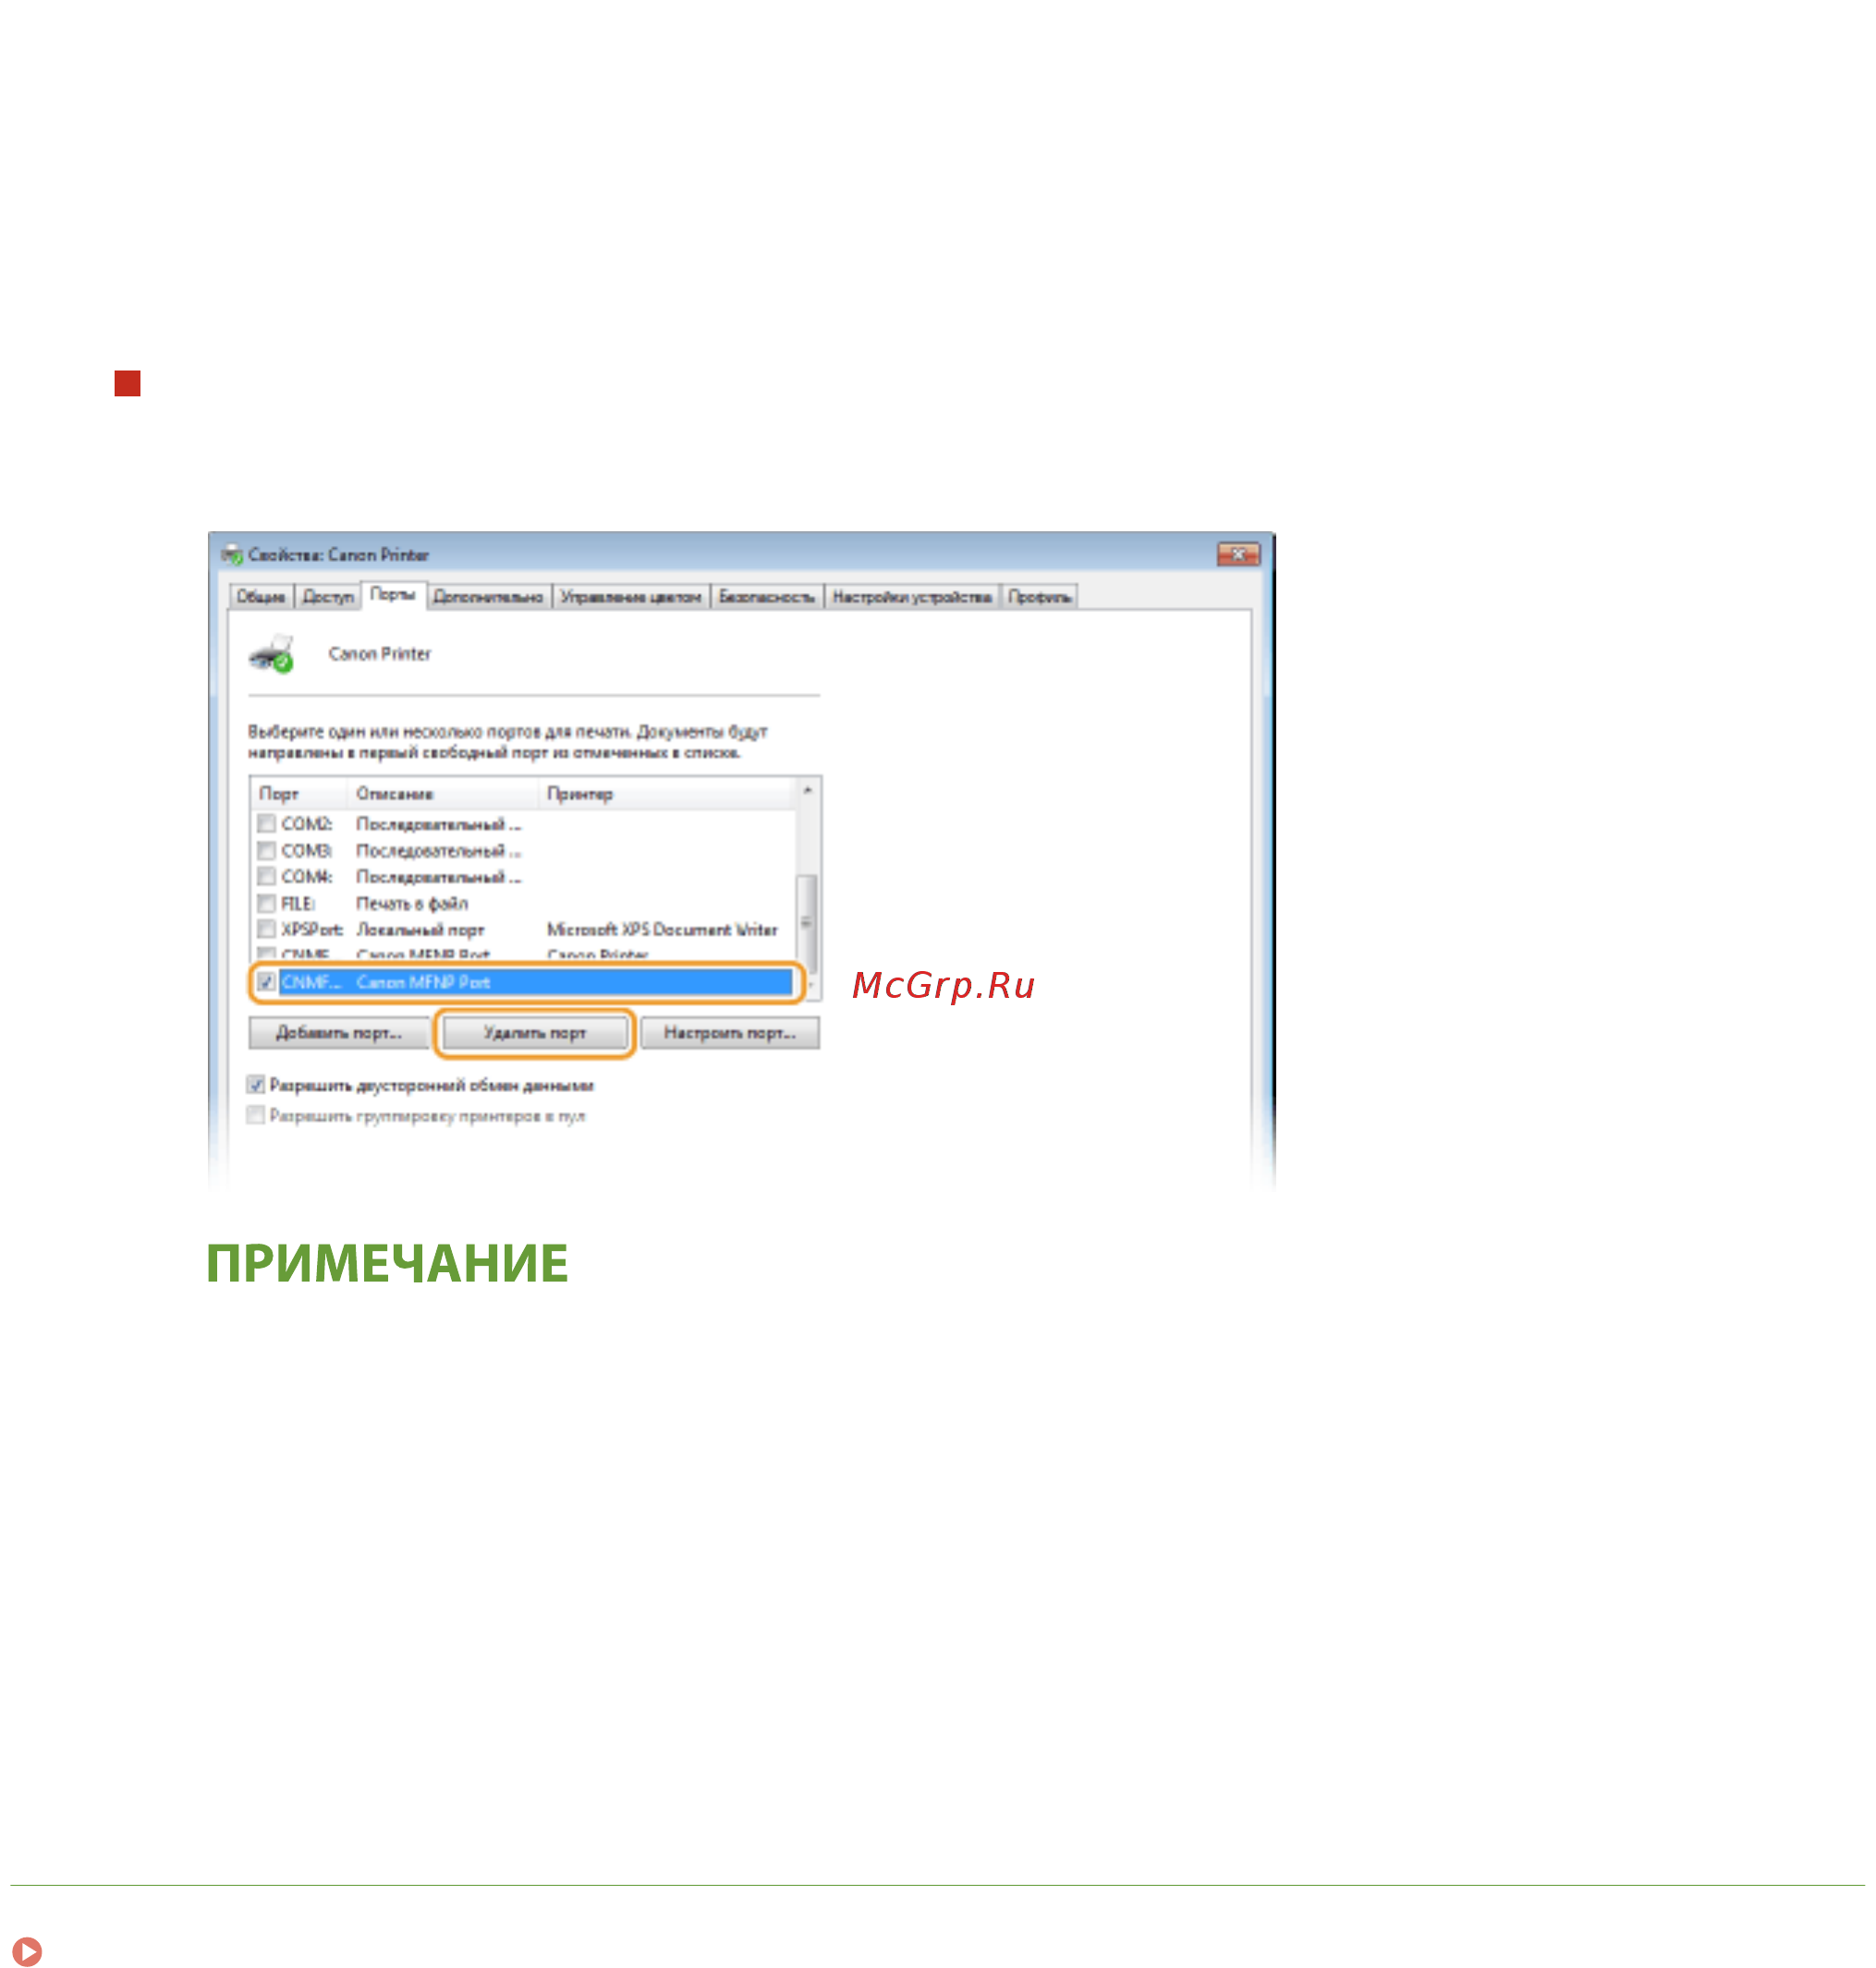Click the Canon printer icon with green check
The image size is (1876, 1968).
271,654
